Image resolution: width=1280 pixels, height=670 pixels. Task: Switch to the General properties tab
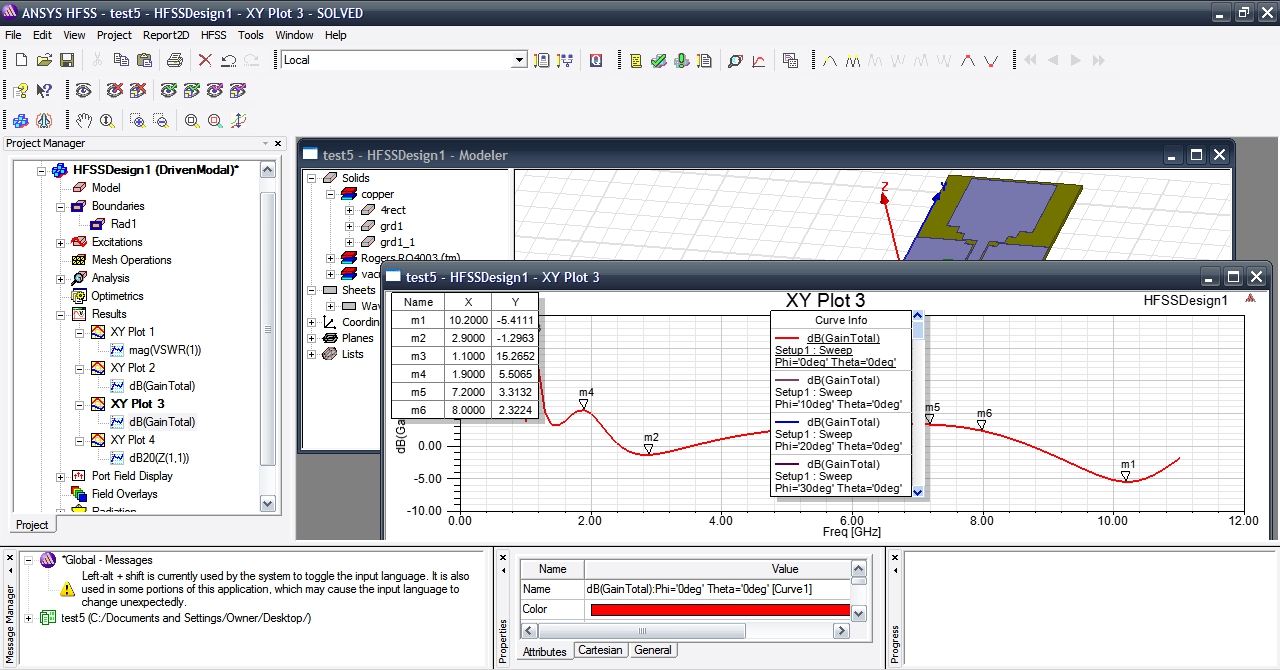click(x=653, y=650)
